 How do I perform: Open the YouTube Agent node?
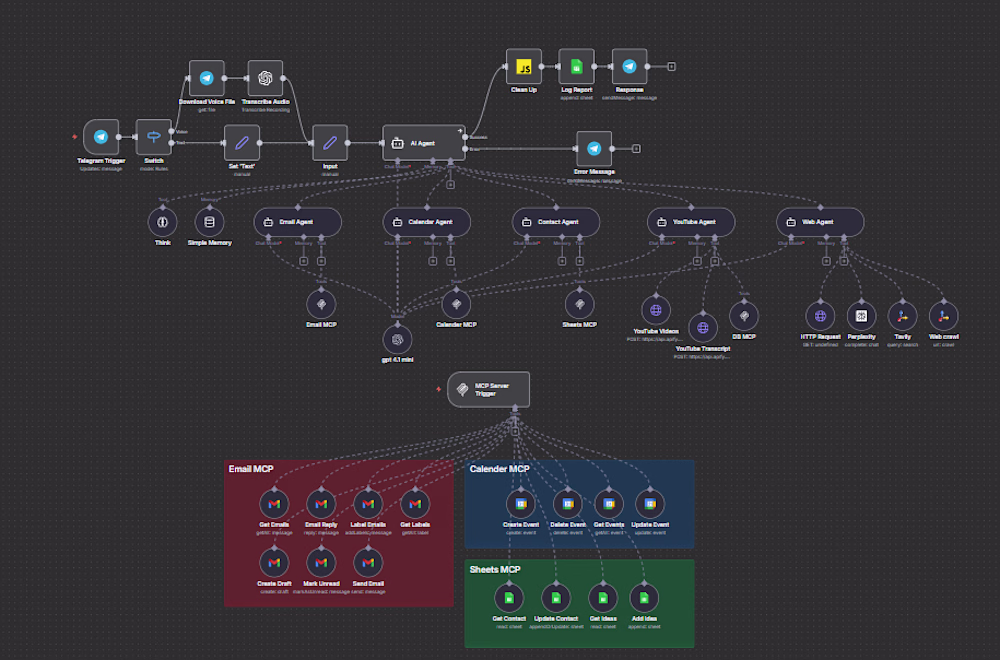691,222
